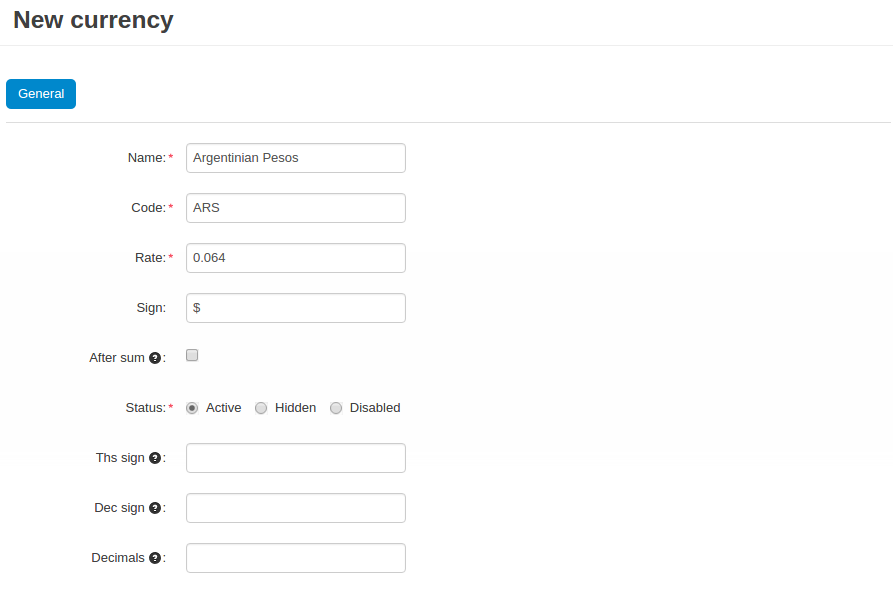893x594 pixels.
Task: Click the After sum help icon
Action: 155,358
